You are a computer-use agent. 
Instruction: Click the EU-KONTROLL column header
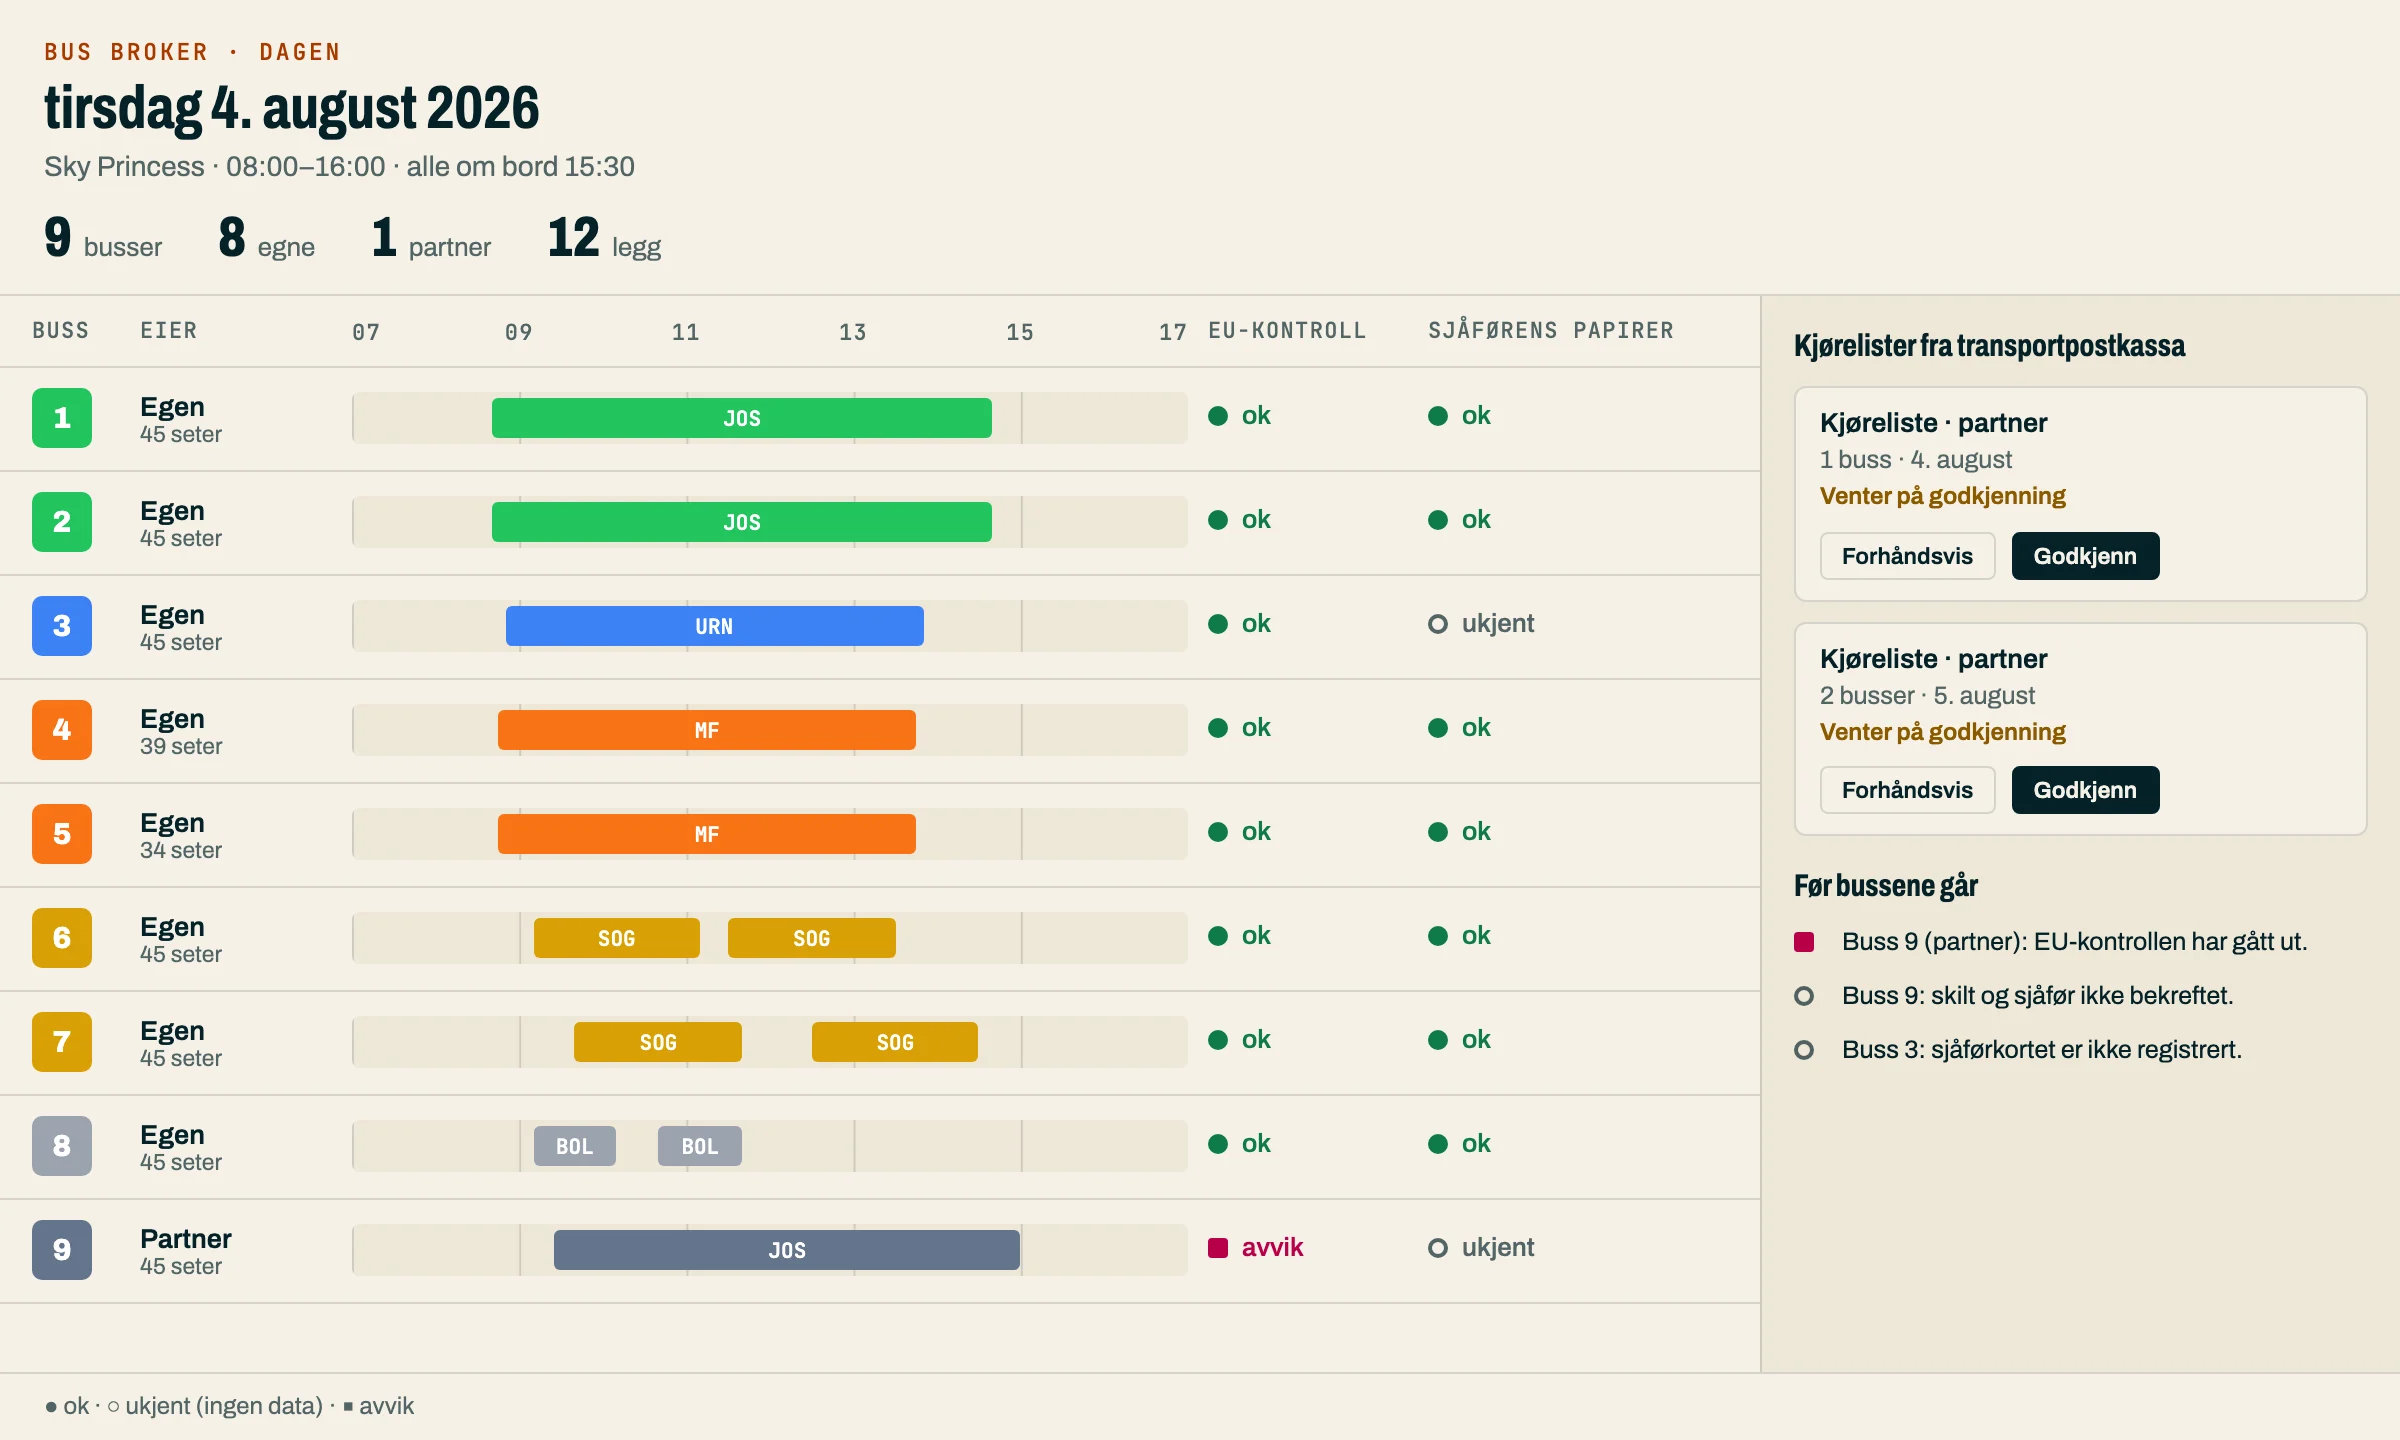point(1287,331)
